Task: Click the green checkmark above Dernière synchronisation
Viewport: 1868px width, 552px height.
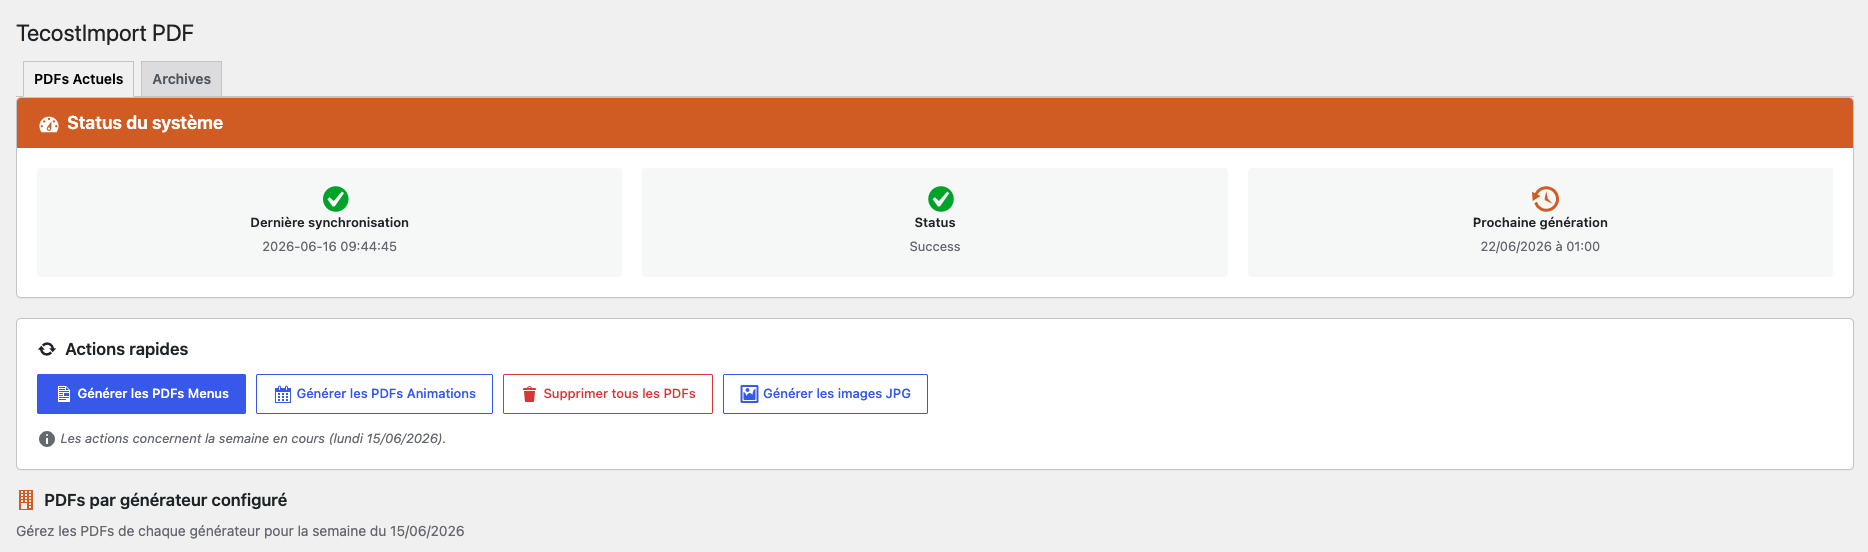Action: 336,198
